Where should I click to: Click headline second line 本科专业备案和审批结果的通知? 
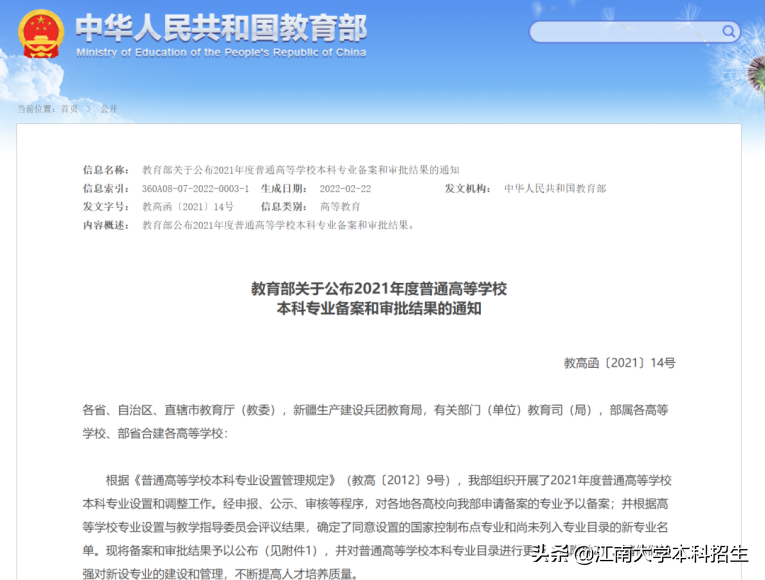pos(379,309)
